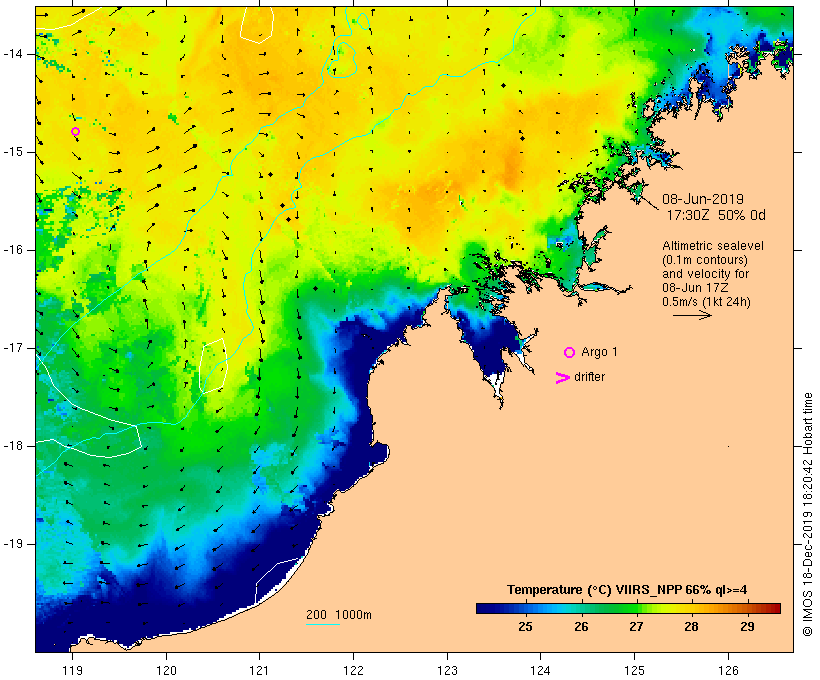Click the longitude axis label 121

click(259, 670)
